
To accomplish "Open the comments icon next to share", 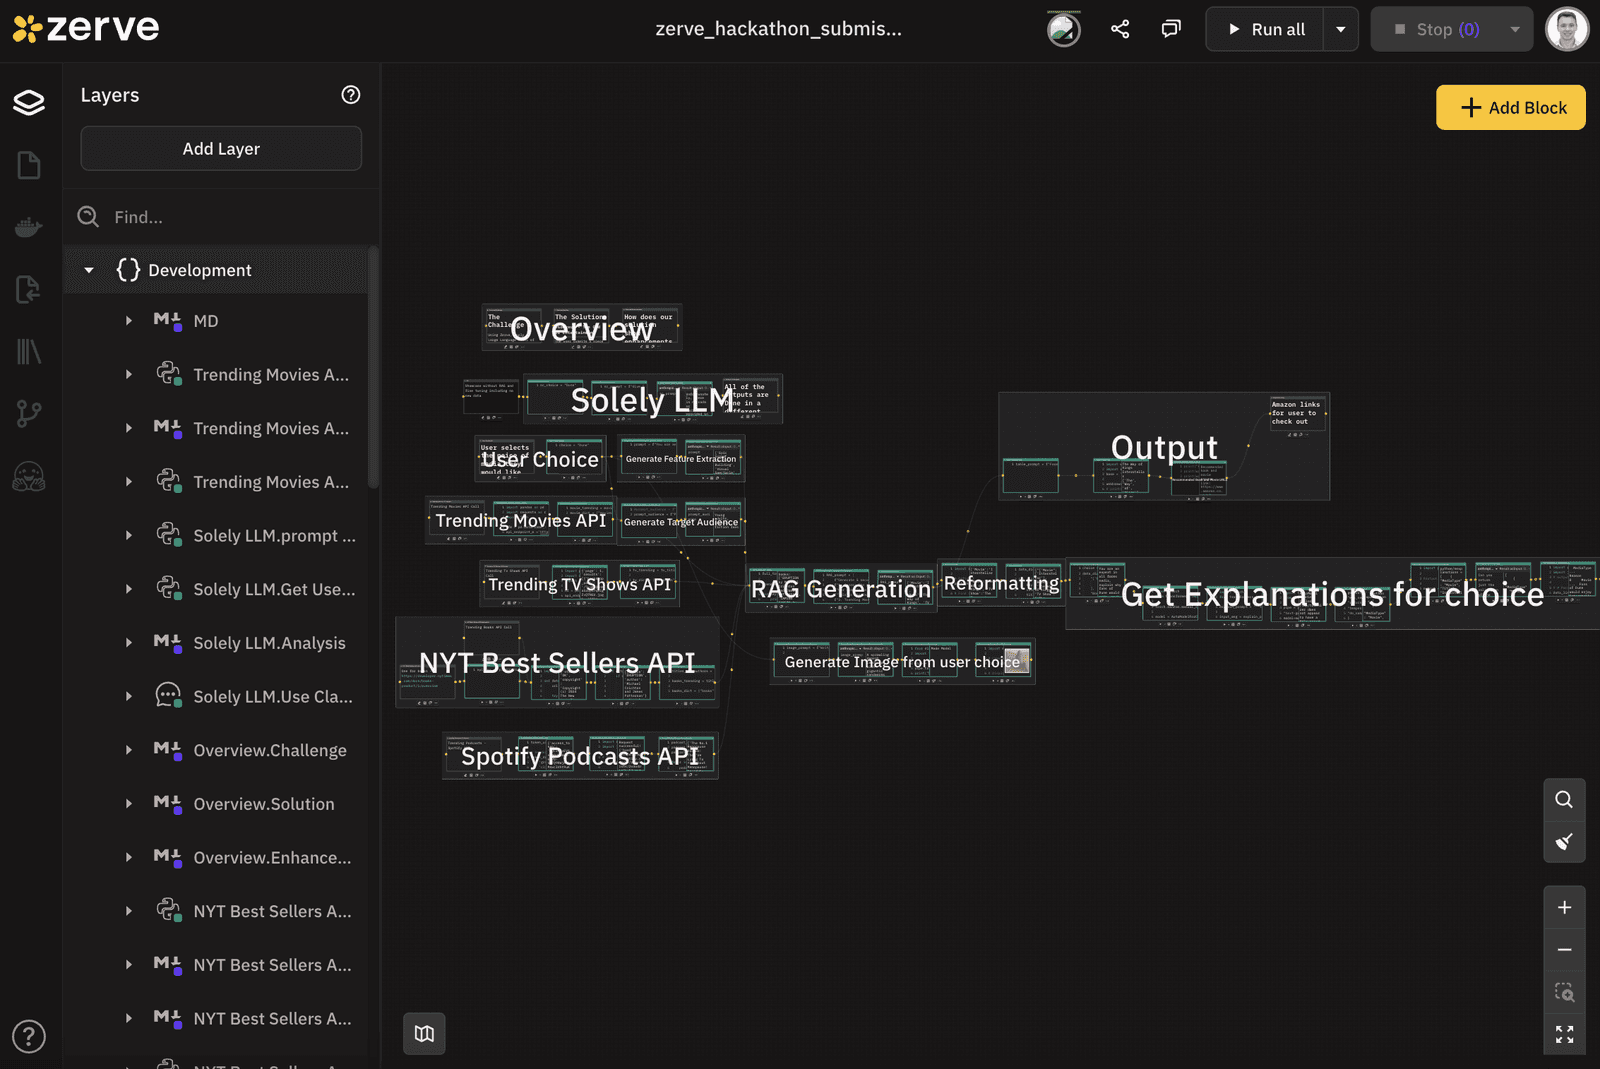I will (1170, 29).
